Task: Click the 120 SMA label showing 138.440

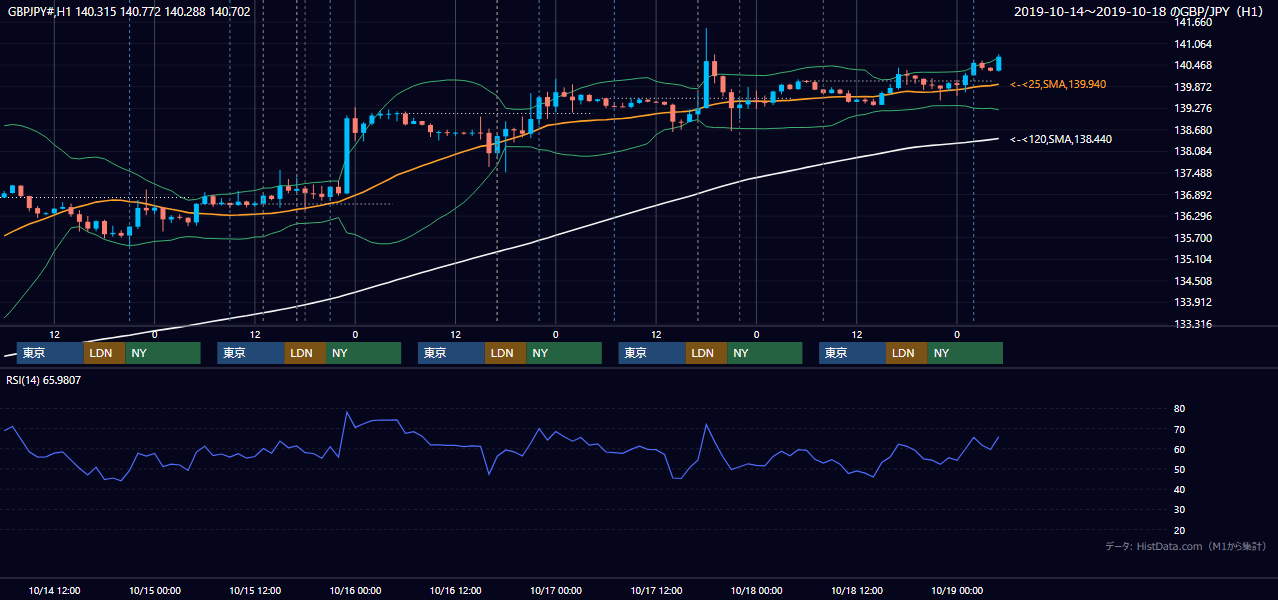Action: 1061,139
